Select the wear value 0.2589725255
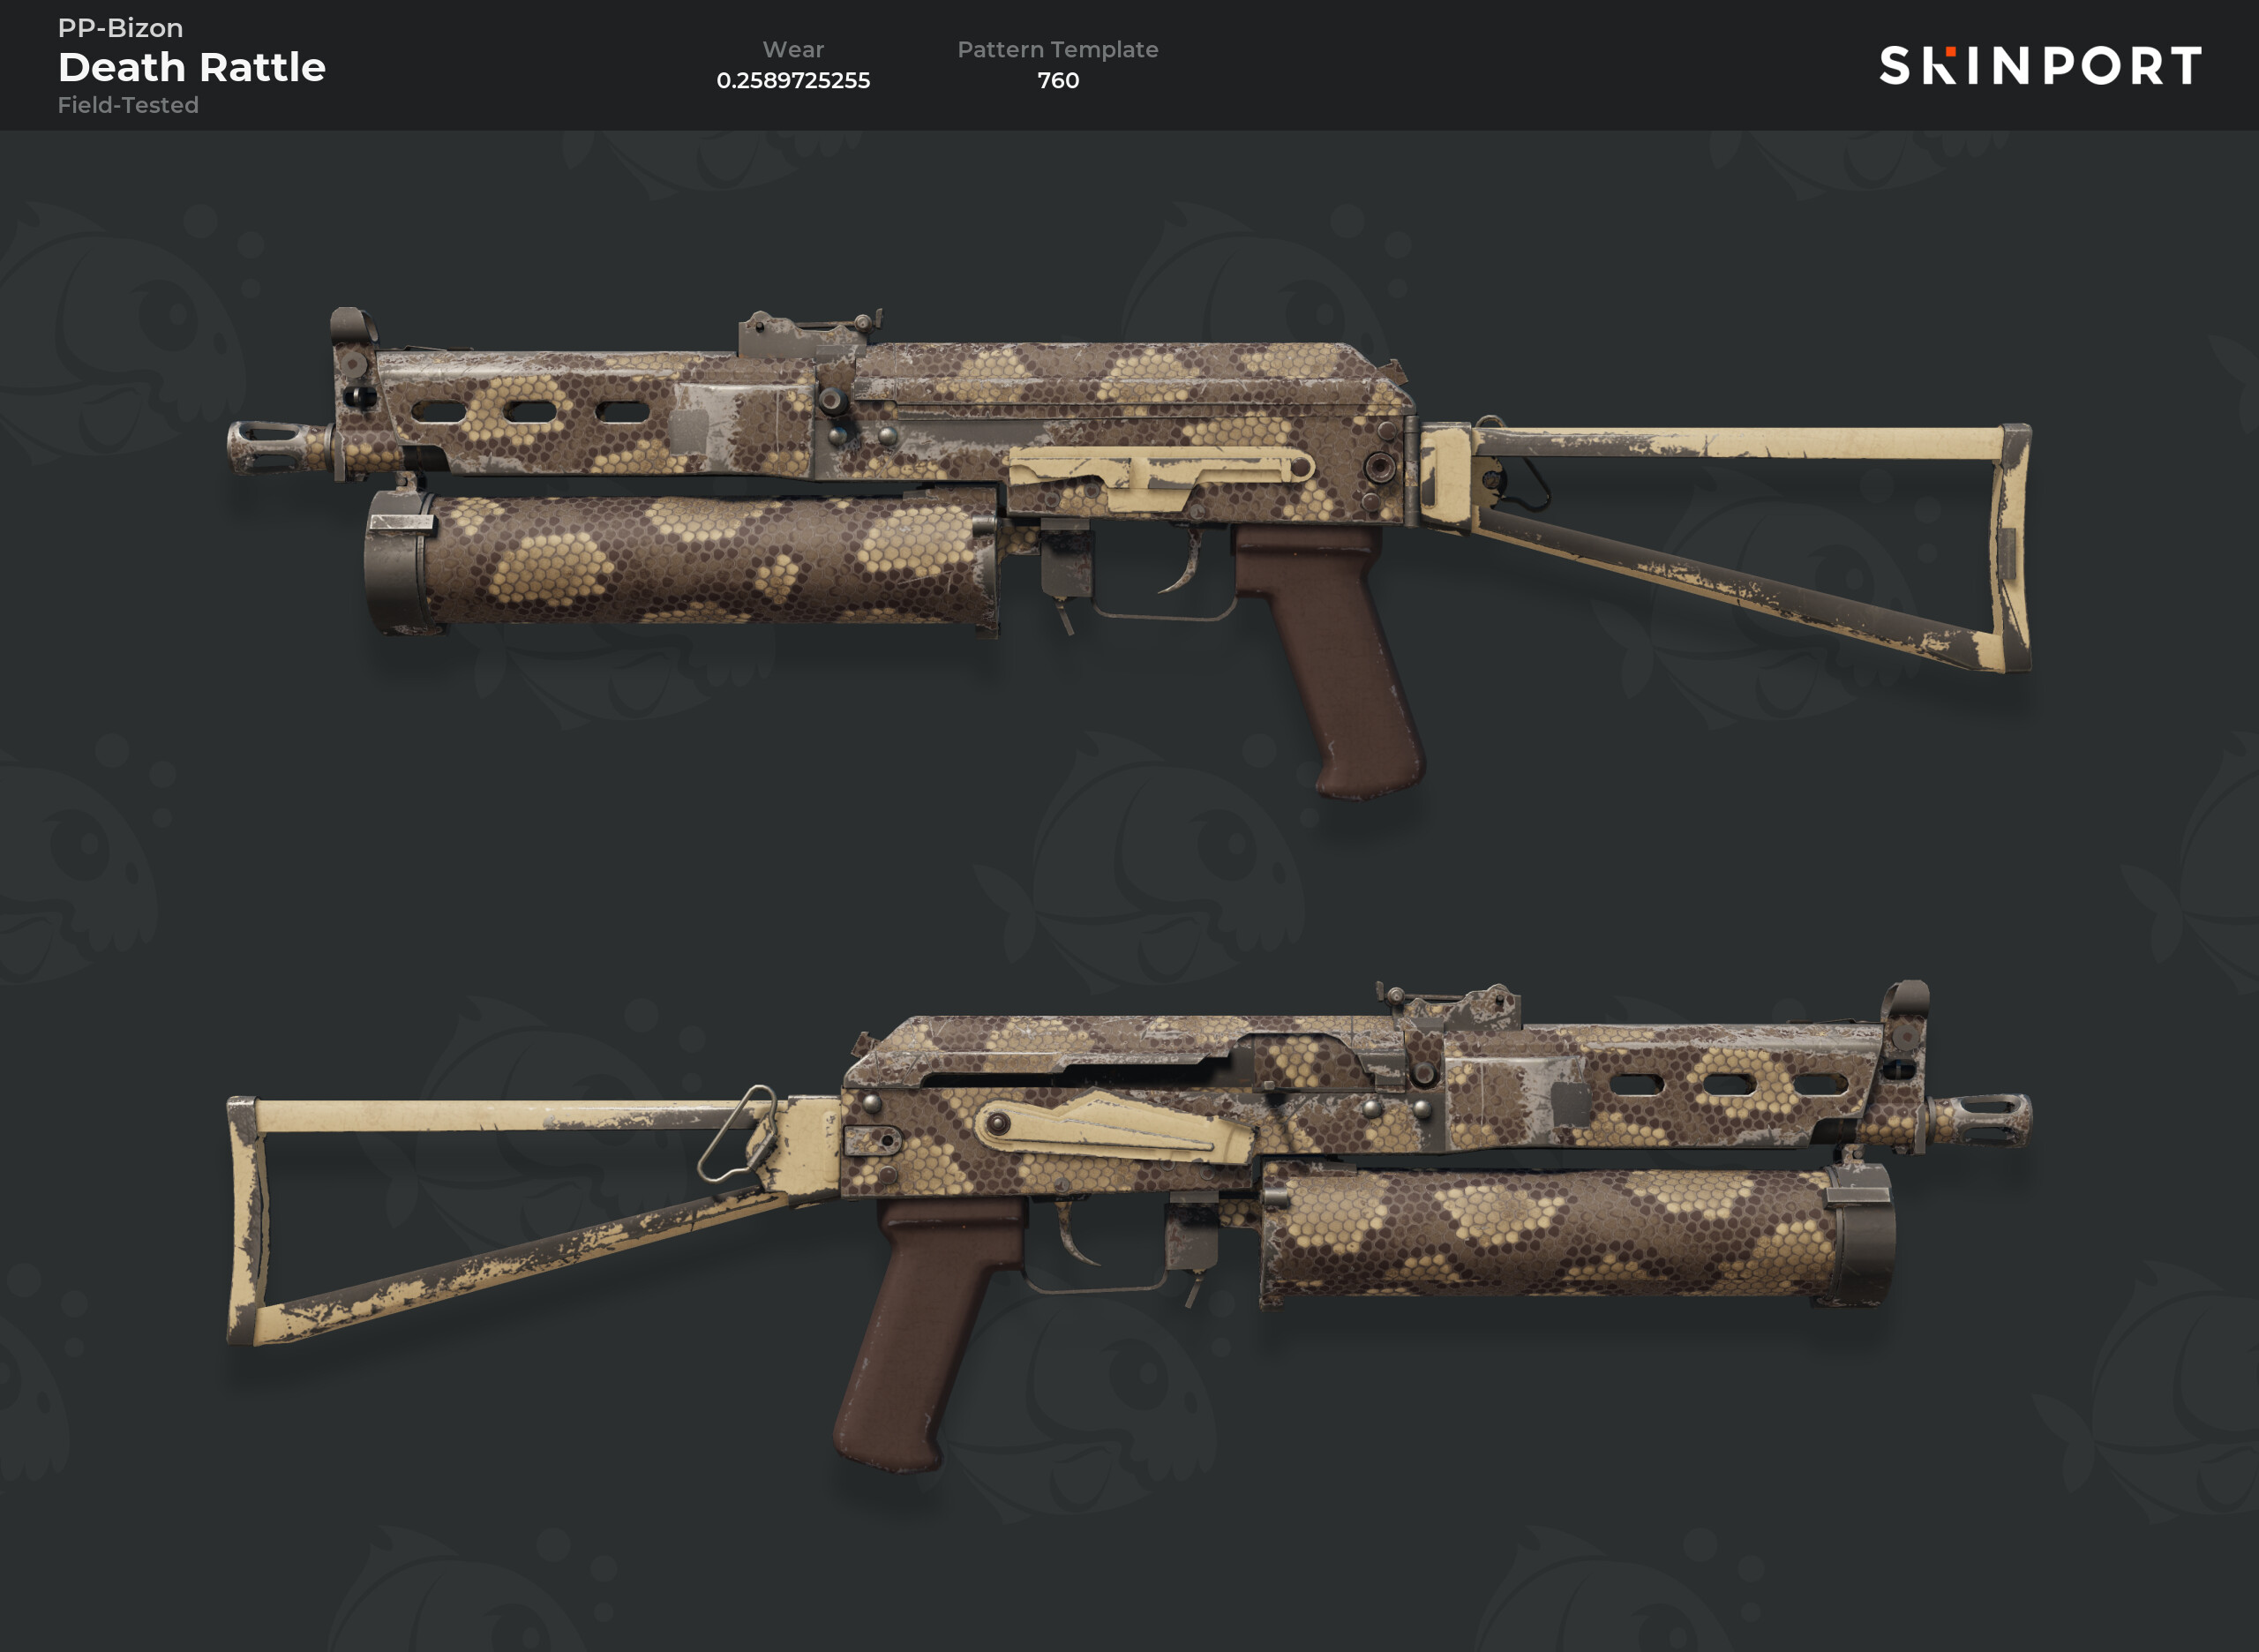This screenshot has width=2259, height=1652. pos(793,80)
